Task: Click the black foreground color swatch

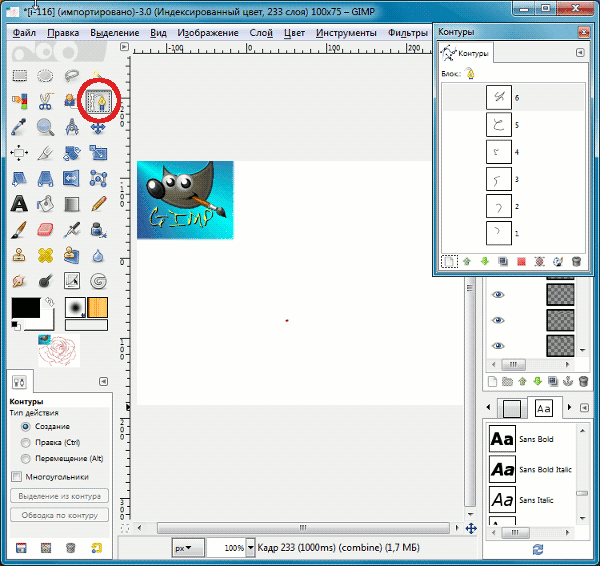Action: click(26, 308)
